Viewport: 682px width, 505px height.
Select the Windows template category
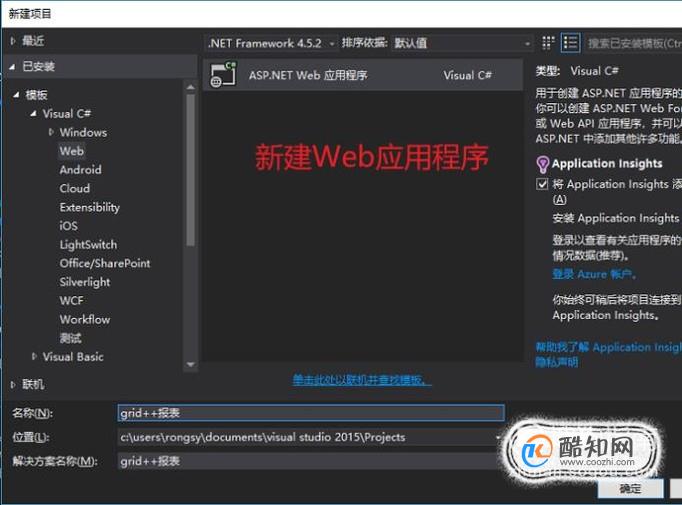(83, 132)
